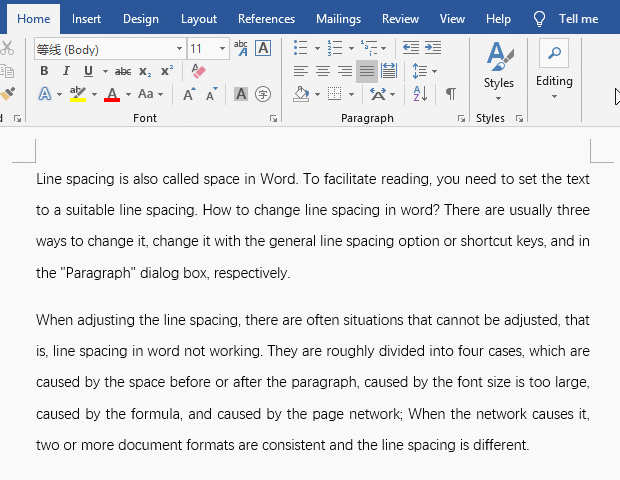Open bullet library dropdown arrow
This screenshot has height=480, width=620.
click(317, 49)
